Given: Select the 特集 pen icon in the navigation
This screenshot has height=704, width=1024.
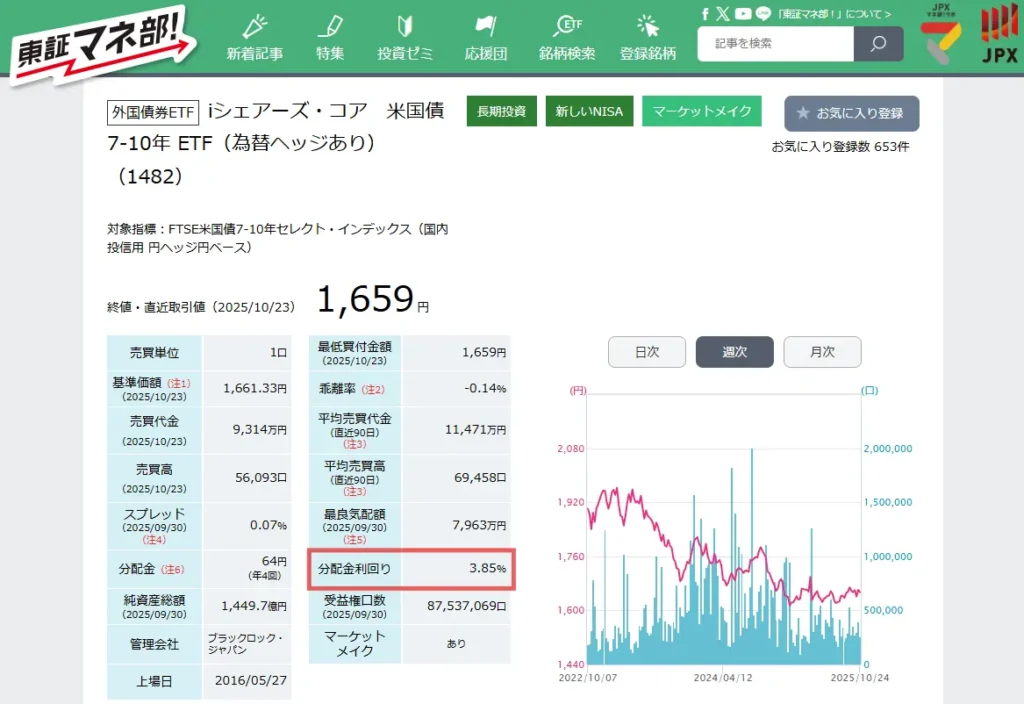Looking at the screenshot, I should point(330,29).
